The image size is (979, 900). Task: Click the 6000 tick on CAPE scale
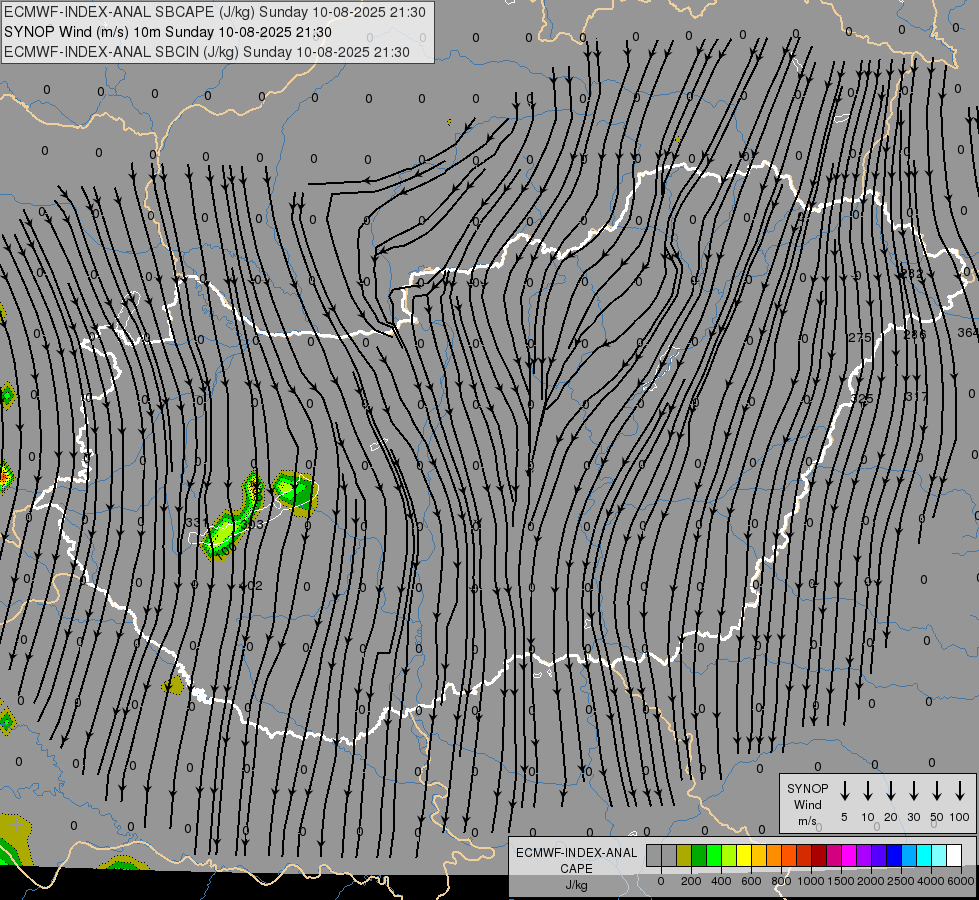pos(961,881)
